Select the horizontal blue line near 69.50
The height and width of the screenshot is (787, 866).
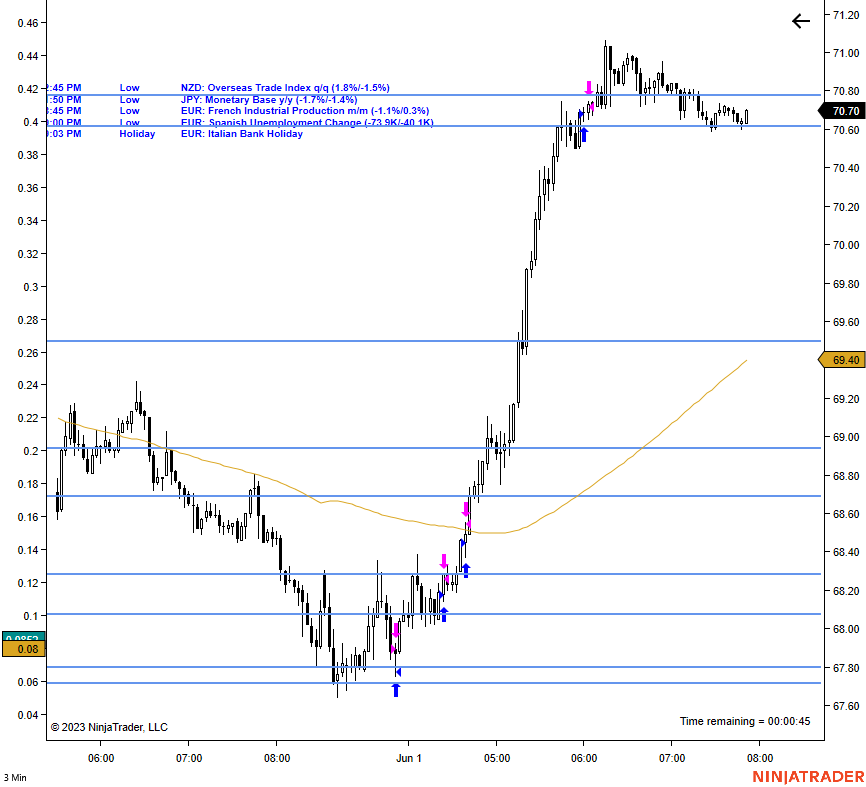click(x=434, y=341)
